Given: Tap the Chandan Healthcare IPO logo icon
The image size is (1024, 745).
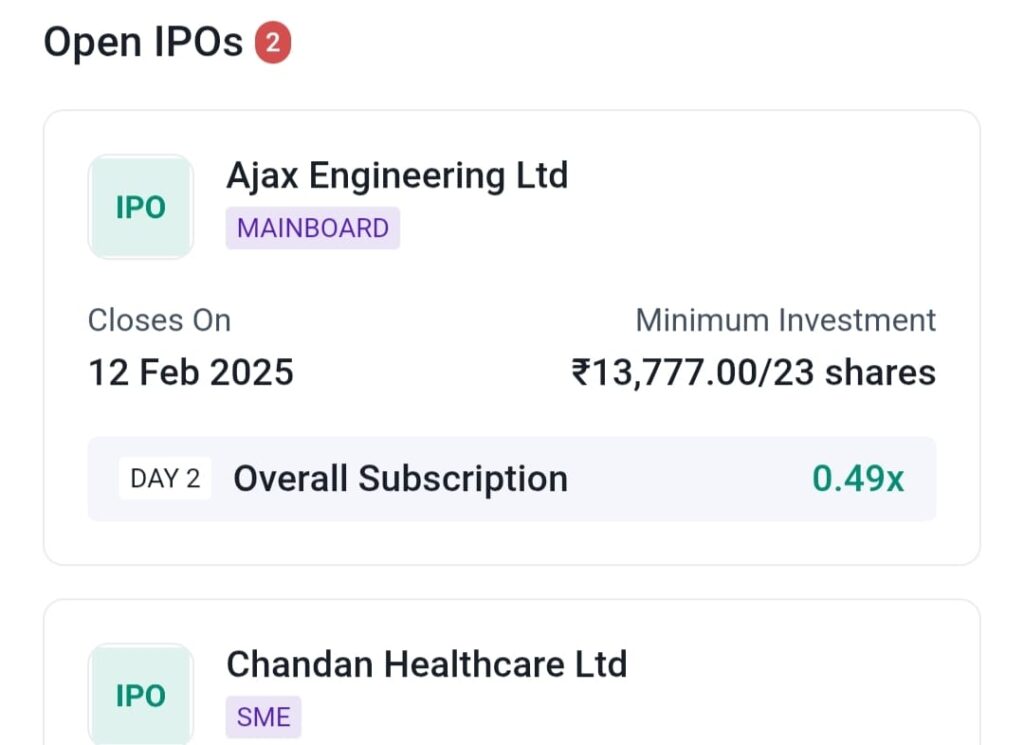Looking at the screenshot, I should point(140,694).
